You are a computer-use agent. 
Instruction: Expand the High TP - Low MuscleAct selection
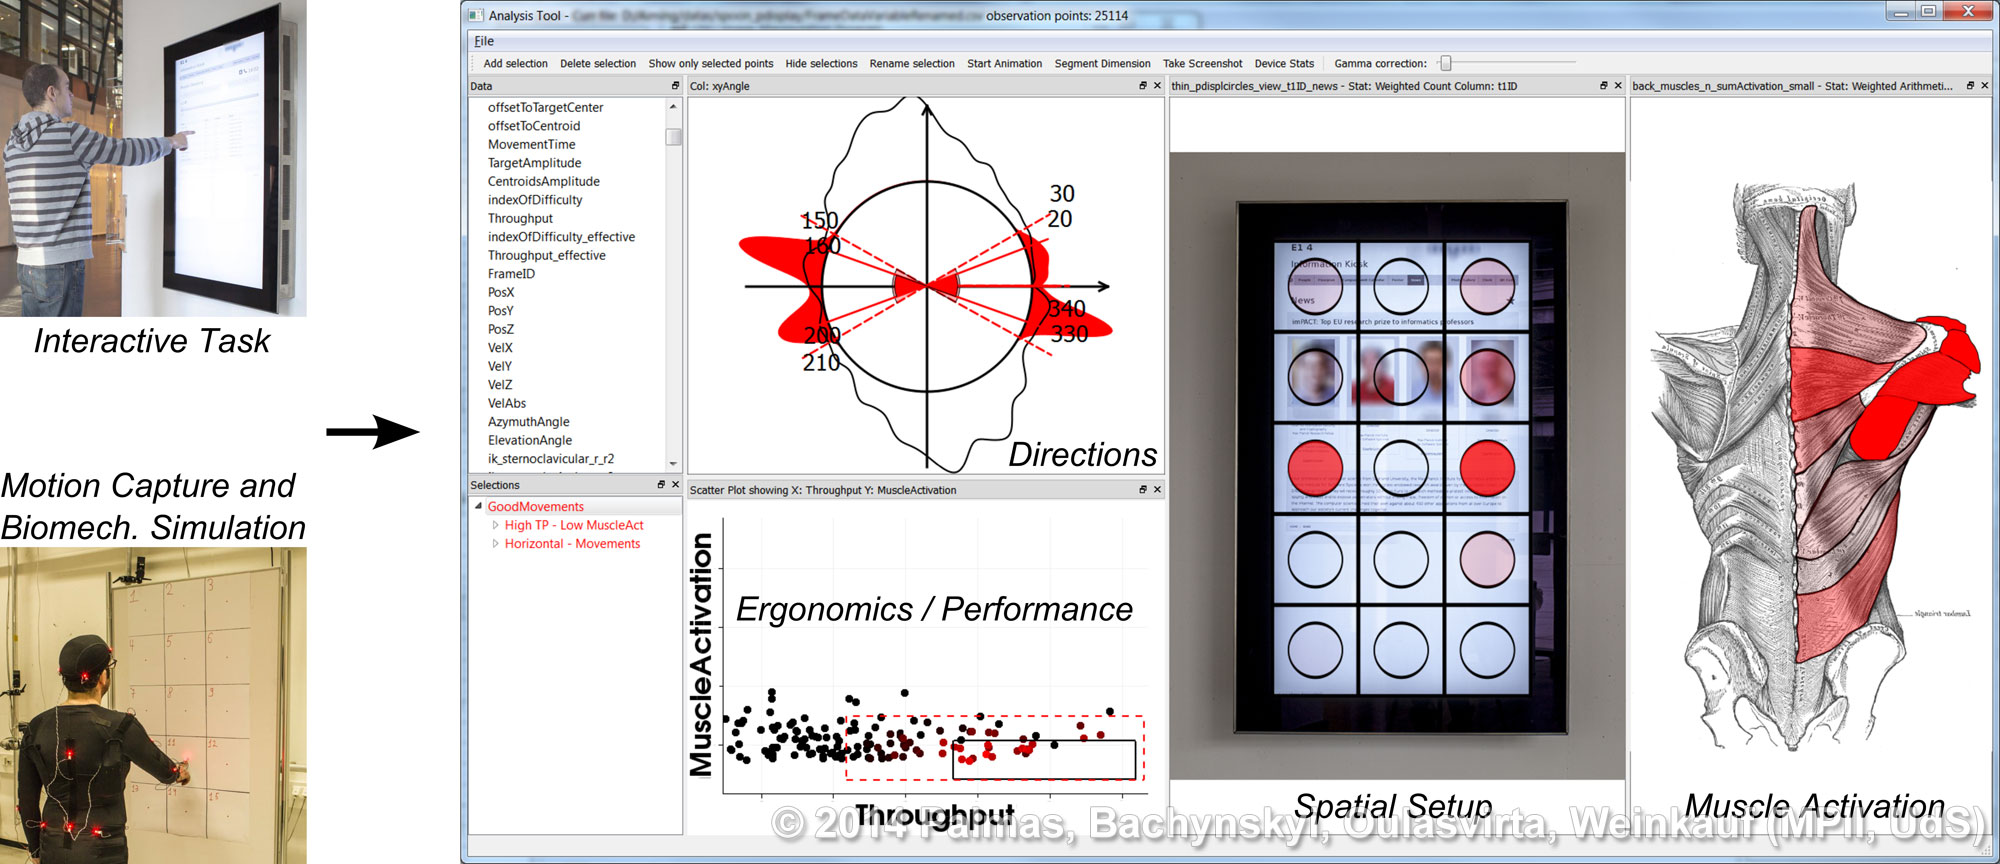(x=495, y=525)
